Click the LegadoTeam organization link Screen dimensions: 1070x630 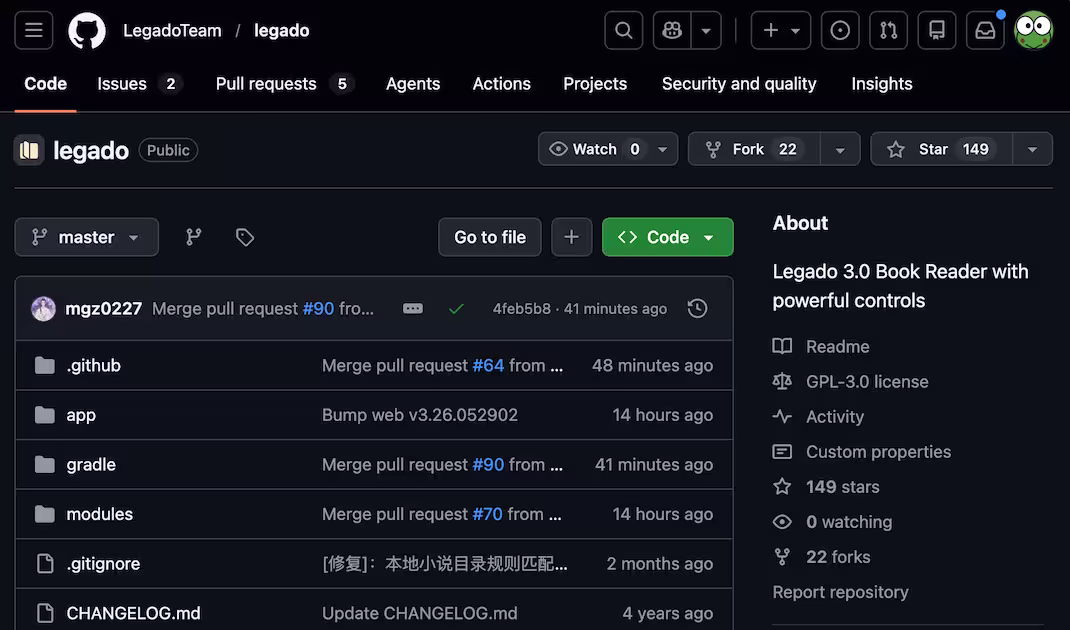pos(172,31)
